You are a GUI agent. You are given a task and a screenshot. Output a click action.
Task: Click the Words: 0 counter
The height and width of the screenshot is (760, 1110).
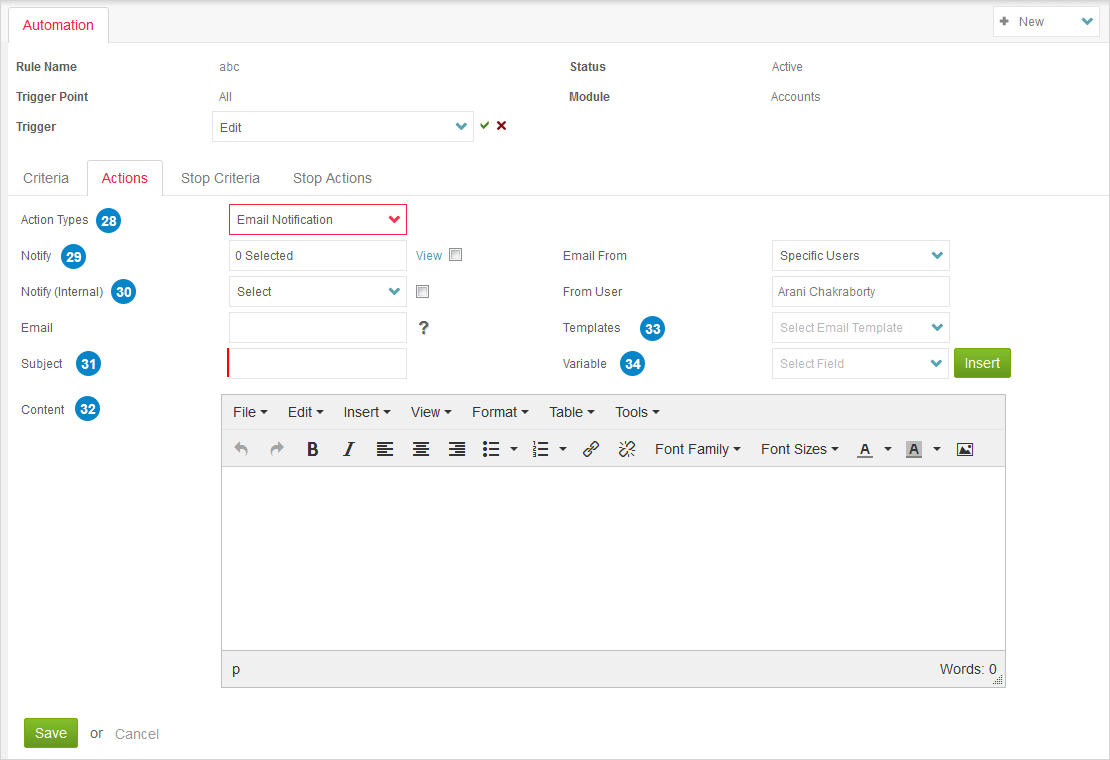(x=968, y=669)
